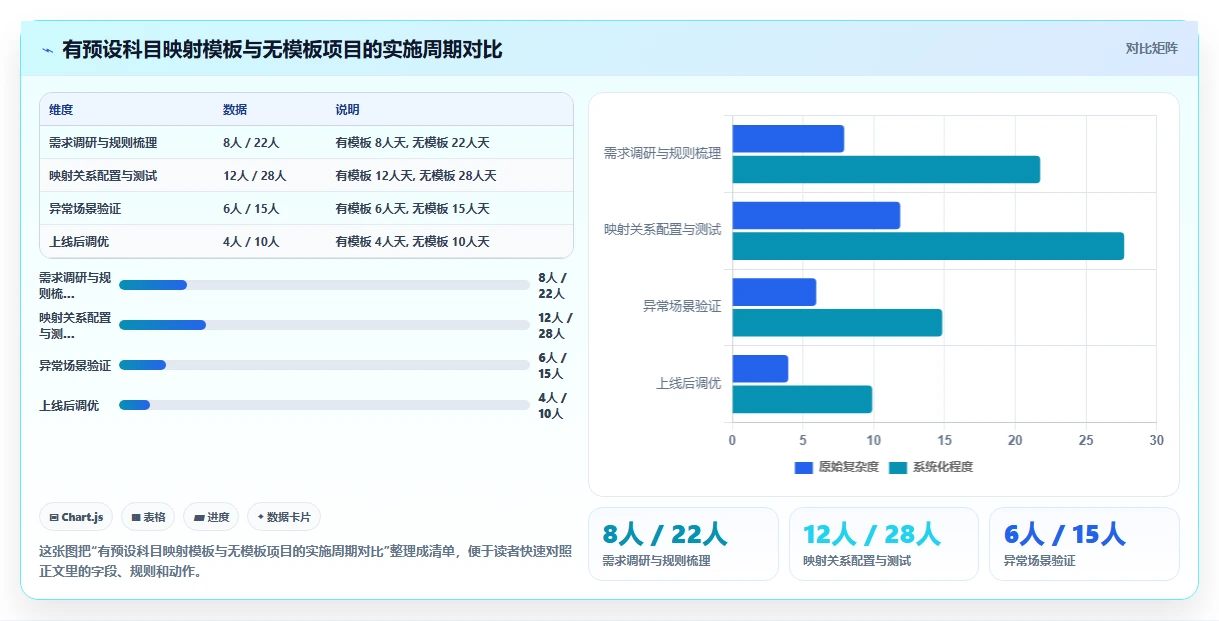Click the 数据 column header
The width and height of the screenshot is (1219, 621).
[235, 110]
